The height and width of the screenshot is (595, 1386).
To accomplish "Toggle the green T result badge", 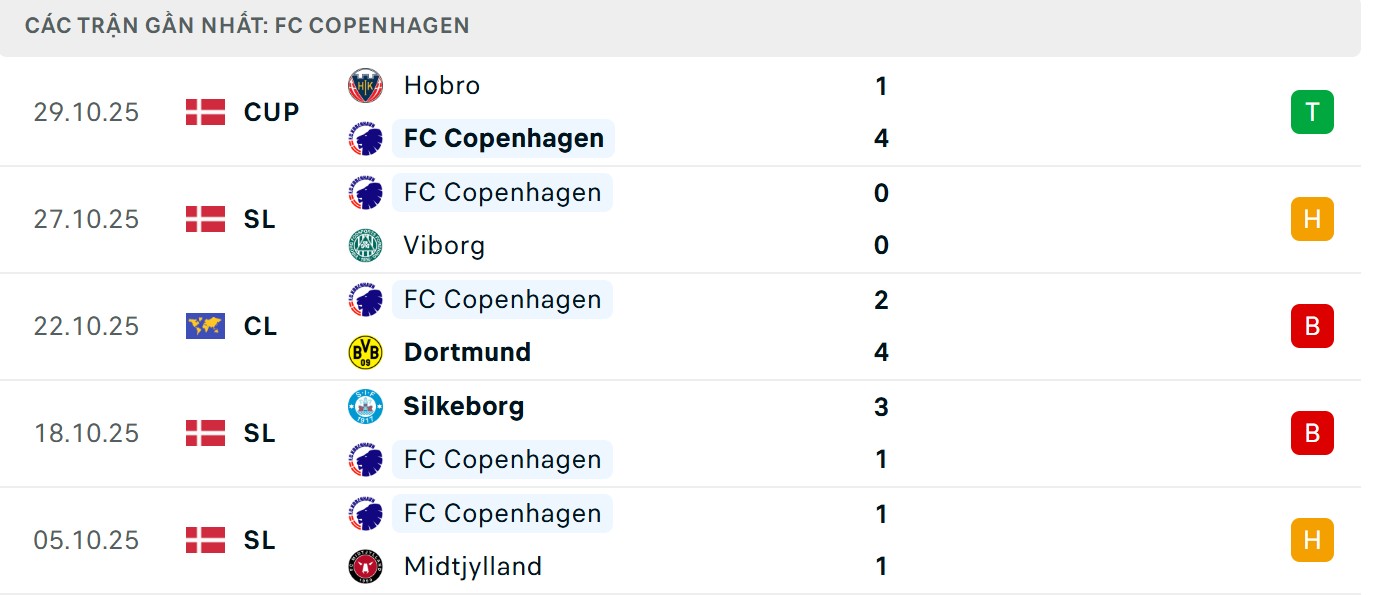I will pos(1311,112).
